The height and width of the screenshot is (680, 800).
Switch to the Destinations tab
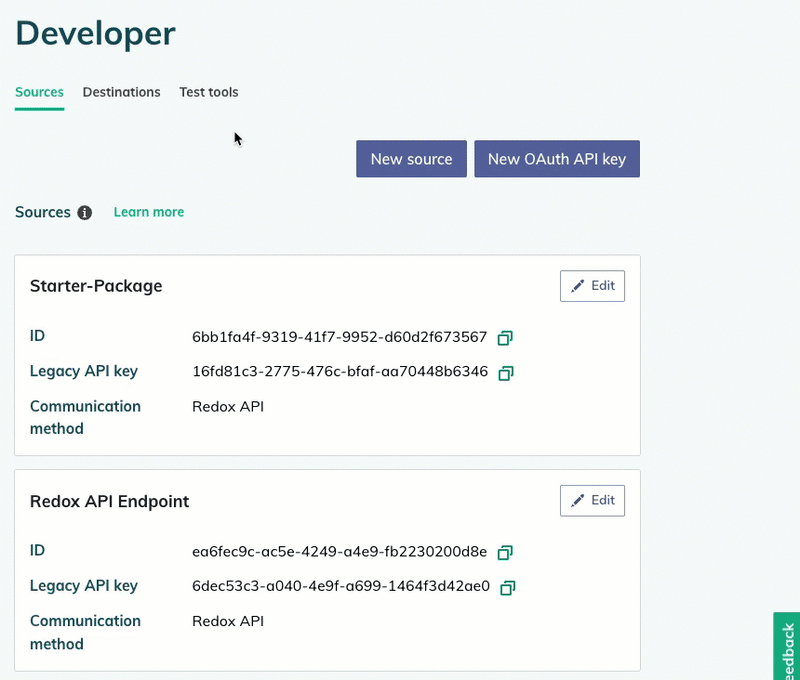tap(121, 92)
